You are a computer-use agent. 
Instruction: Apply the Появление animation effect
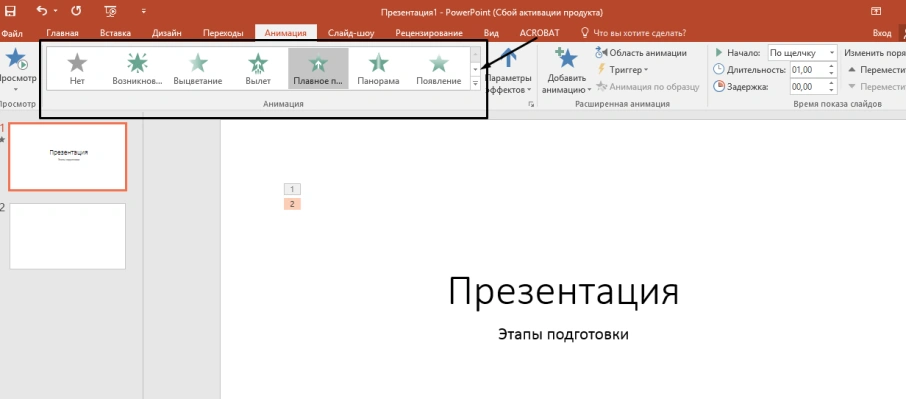pyautogui.click(x=439, y=68)
